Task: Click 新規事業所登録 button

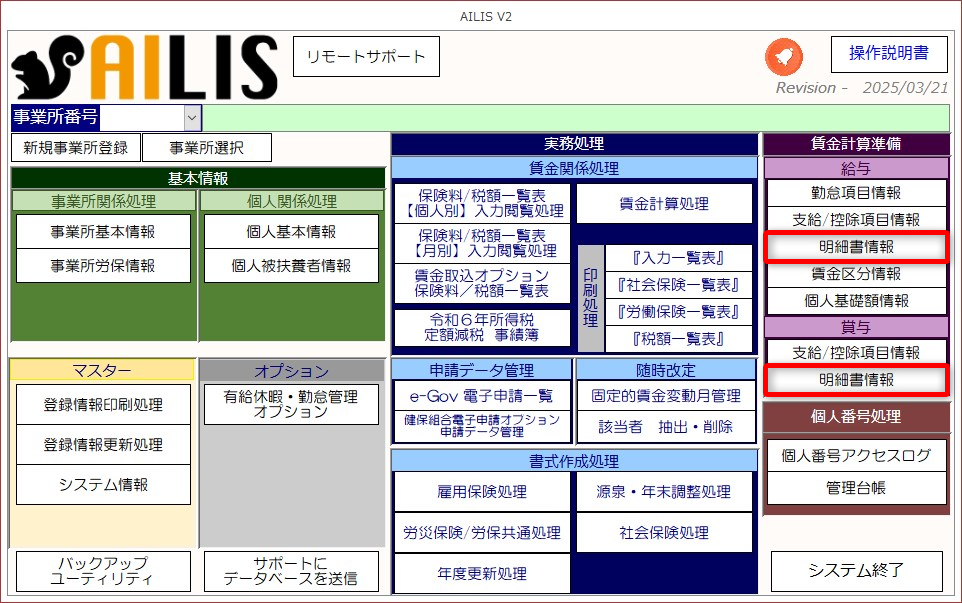Action: [x=76, y=148]
